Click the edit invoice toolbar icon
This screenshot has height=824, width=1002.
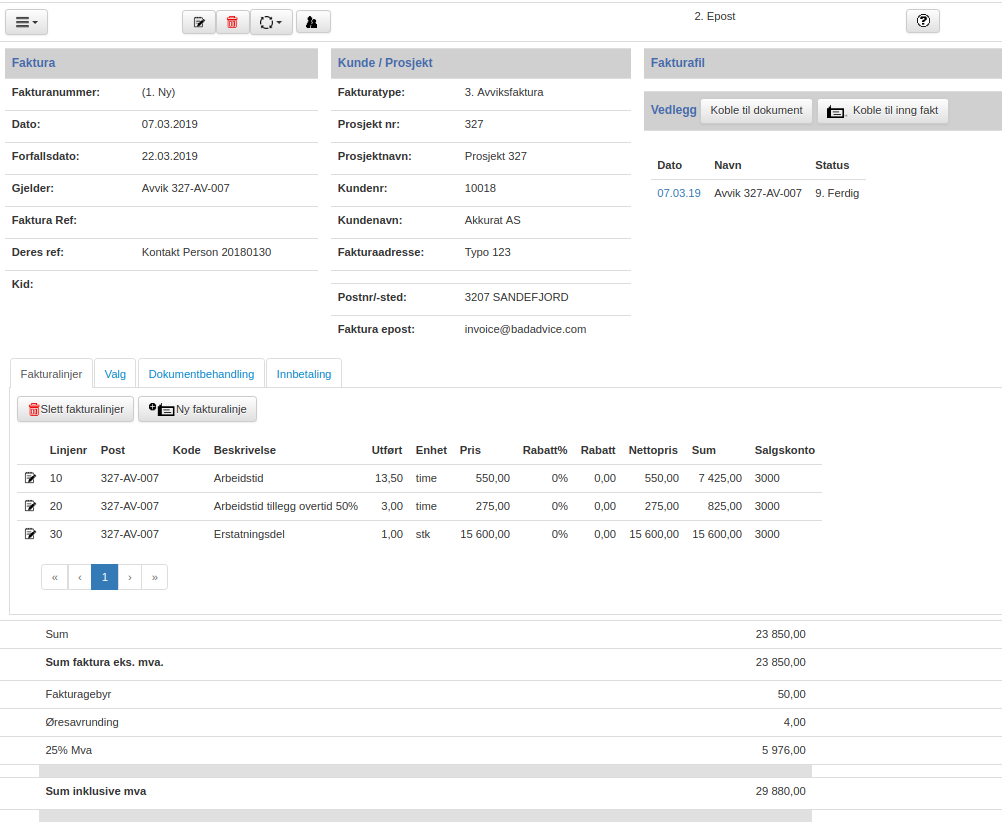[x=199, y=22]
